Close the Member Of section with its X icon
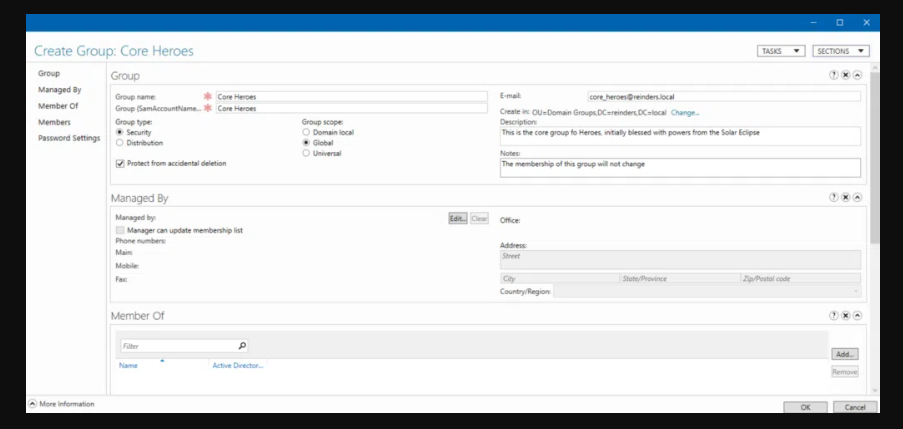The height and width of the screenshot is (429, 903). [x=845, y=315]
